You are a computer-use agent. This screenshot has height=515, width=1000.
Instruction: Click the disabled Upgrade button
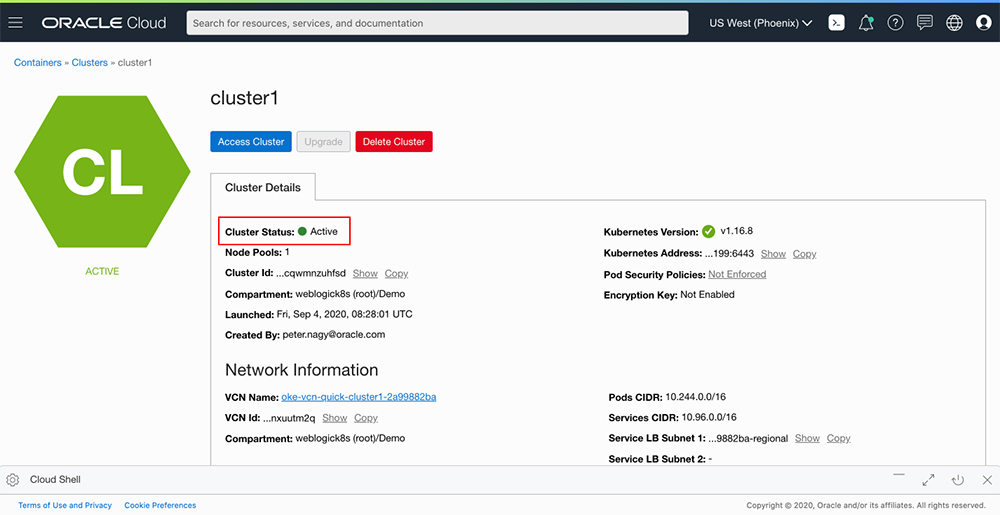click(323, 141)
